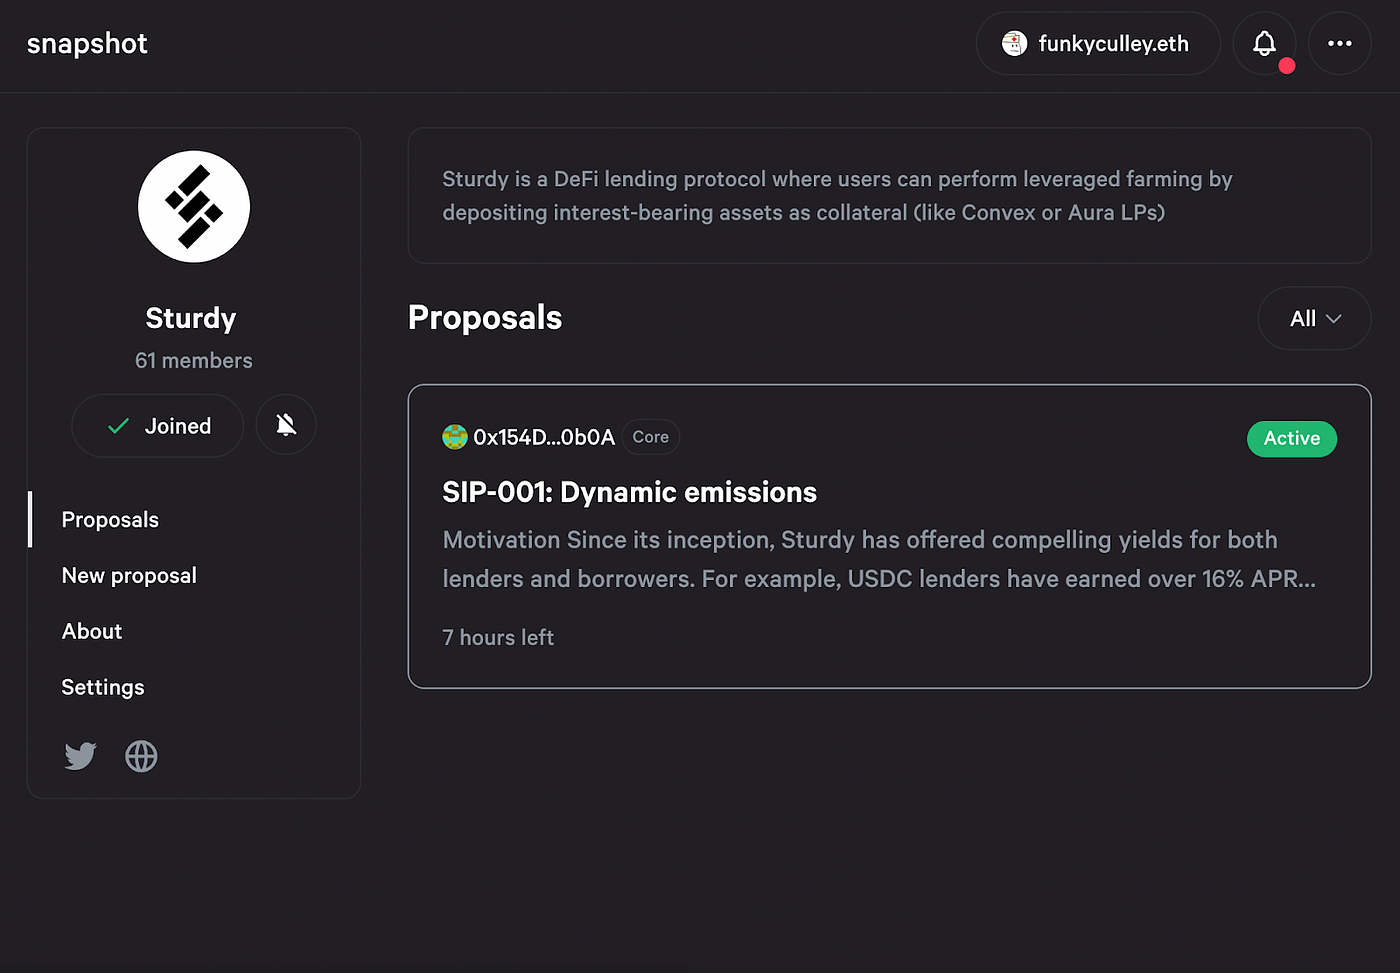Click the notification bell in header

click(x=1264, y=44)
